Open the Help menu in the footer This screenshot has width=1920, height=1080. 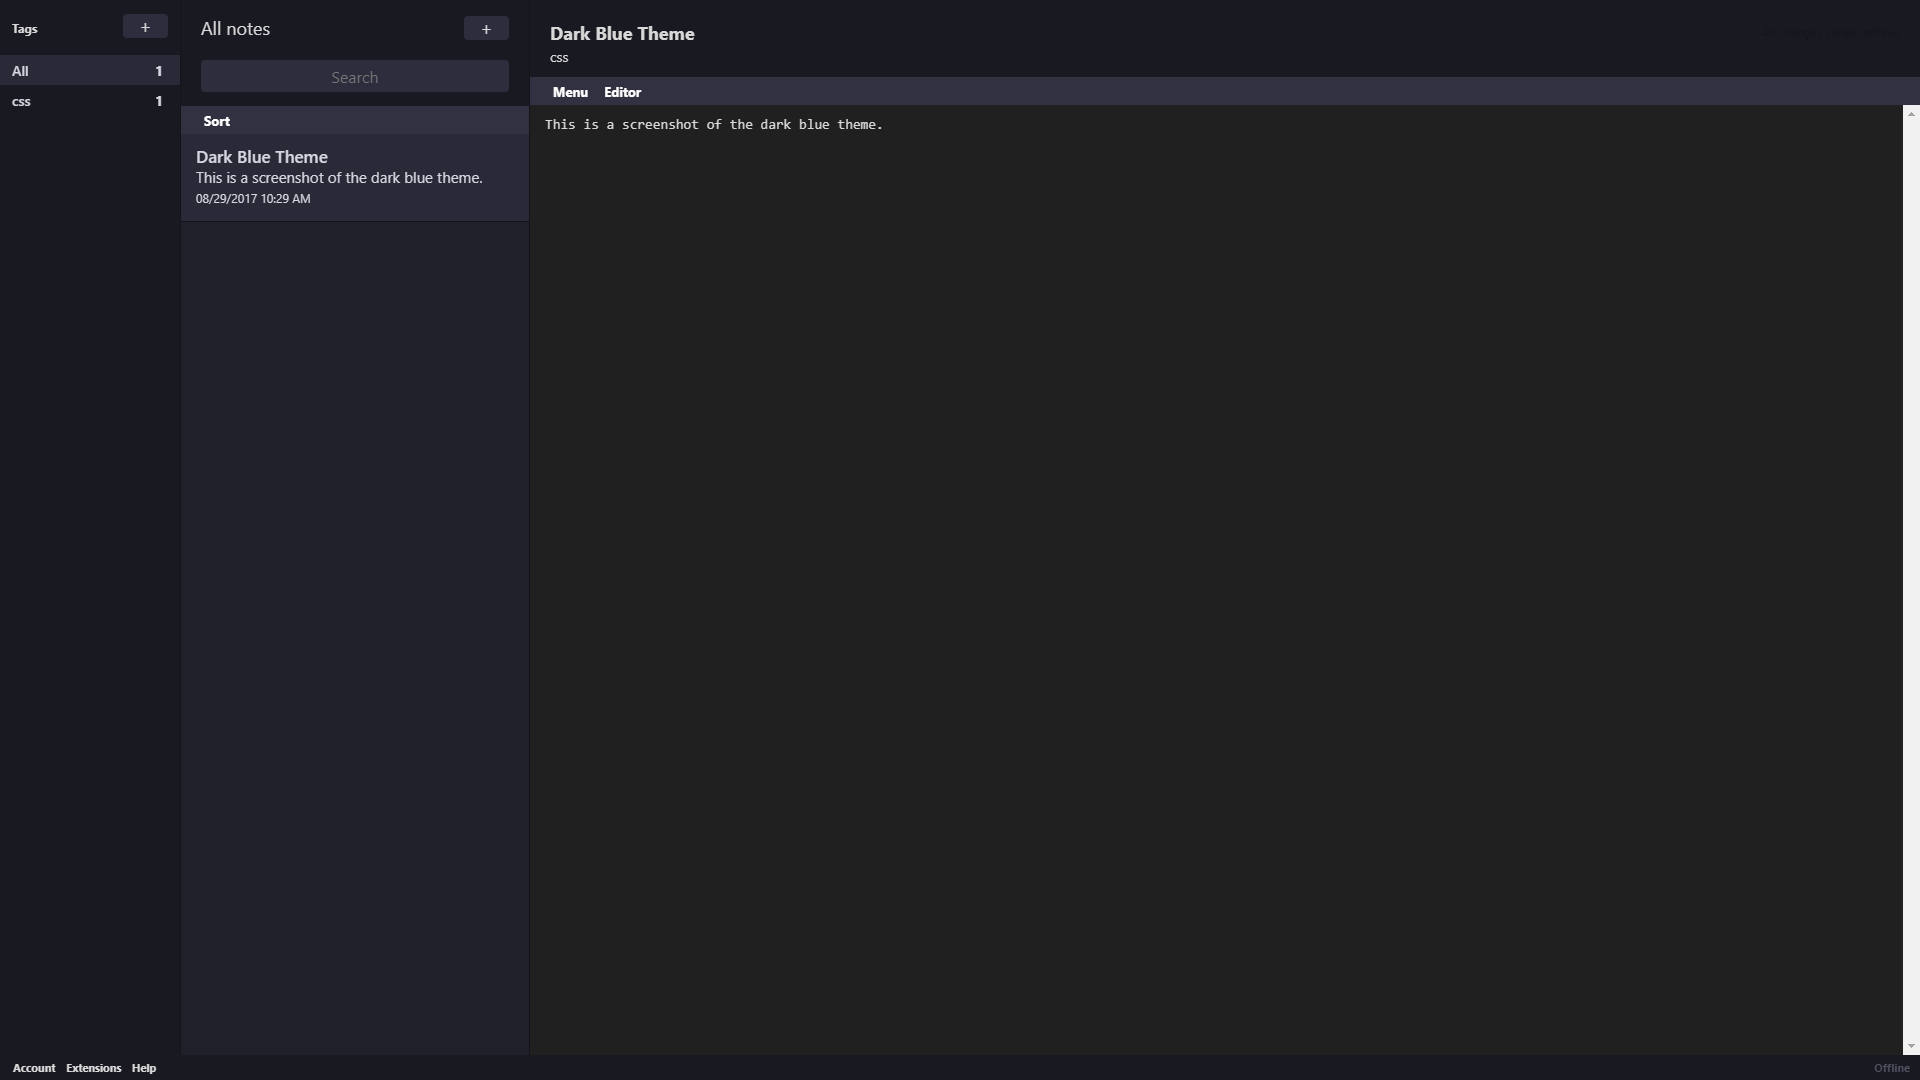pos(144,1068)
